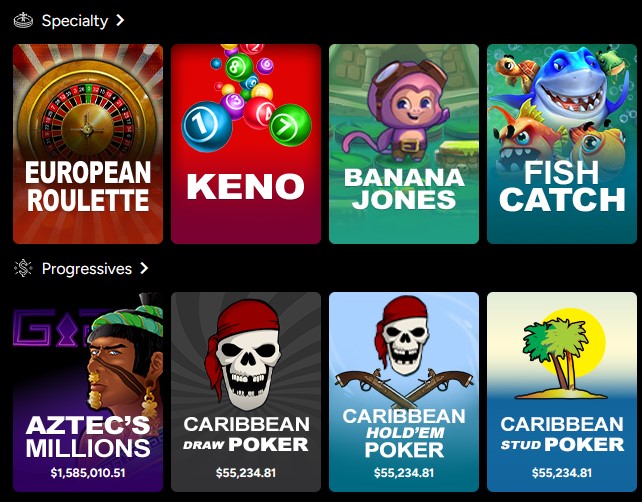This screenshot has width=642, height=502.
Task: Click the palm tree island Caribbean Stud image
Action: point(562,355)
